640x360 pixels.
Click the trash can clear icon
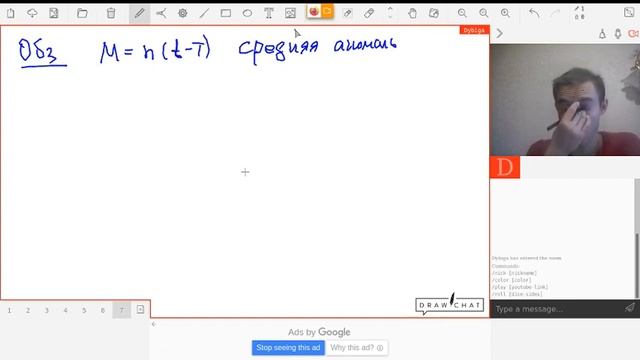(x=111, y=13)
